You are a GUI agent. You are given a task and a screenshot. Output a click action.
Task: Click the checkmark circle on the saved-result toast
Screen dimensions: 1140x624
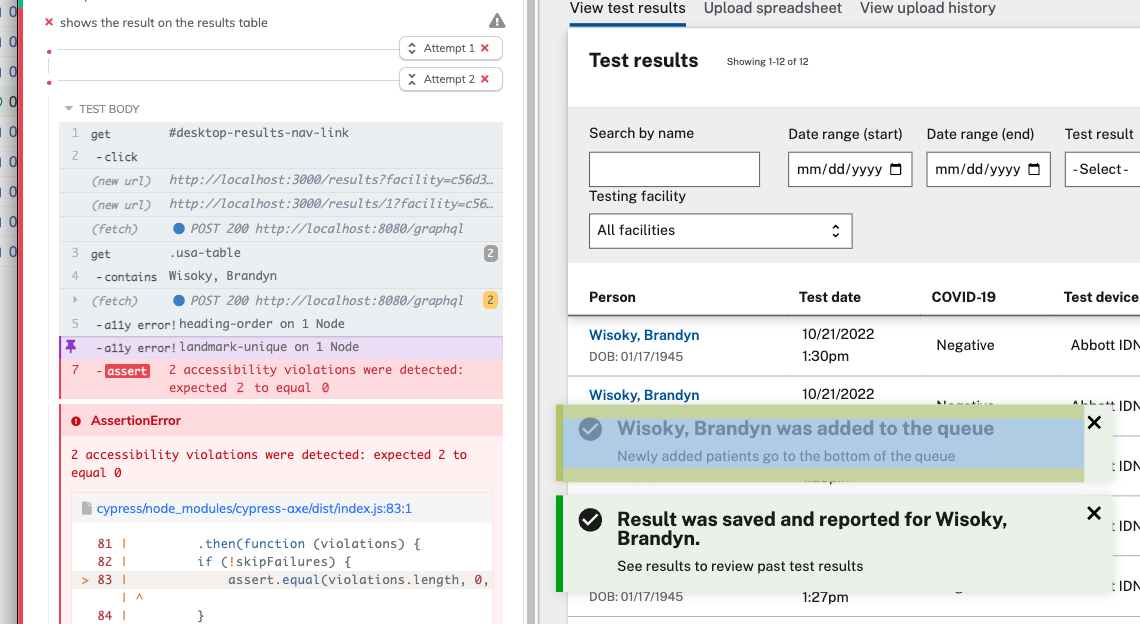[589, 519]
